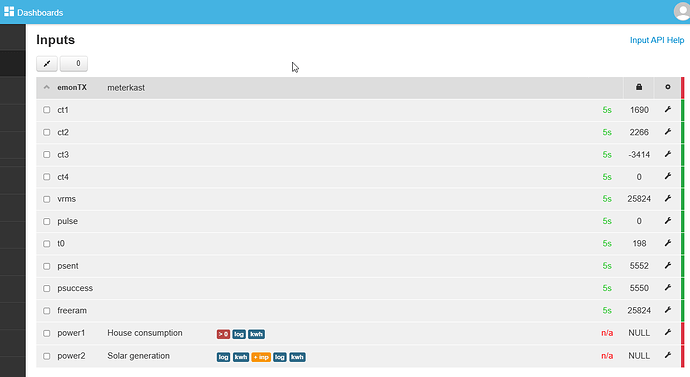
Task: Enable the power2 checkbox
Action: point(47,356)
